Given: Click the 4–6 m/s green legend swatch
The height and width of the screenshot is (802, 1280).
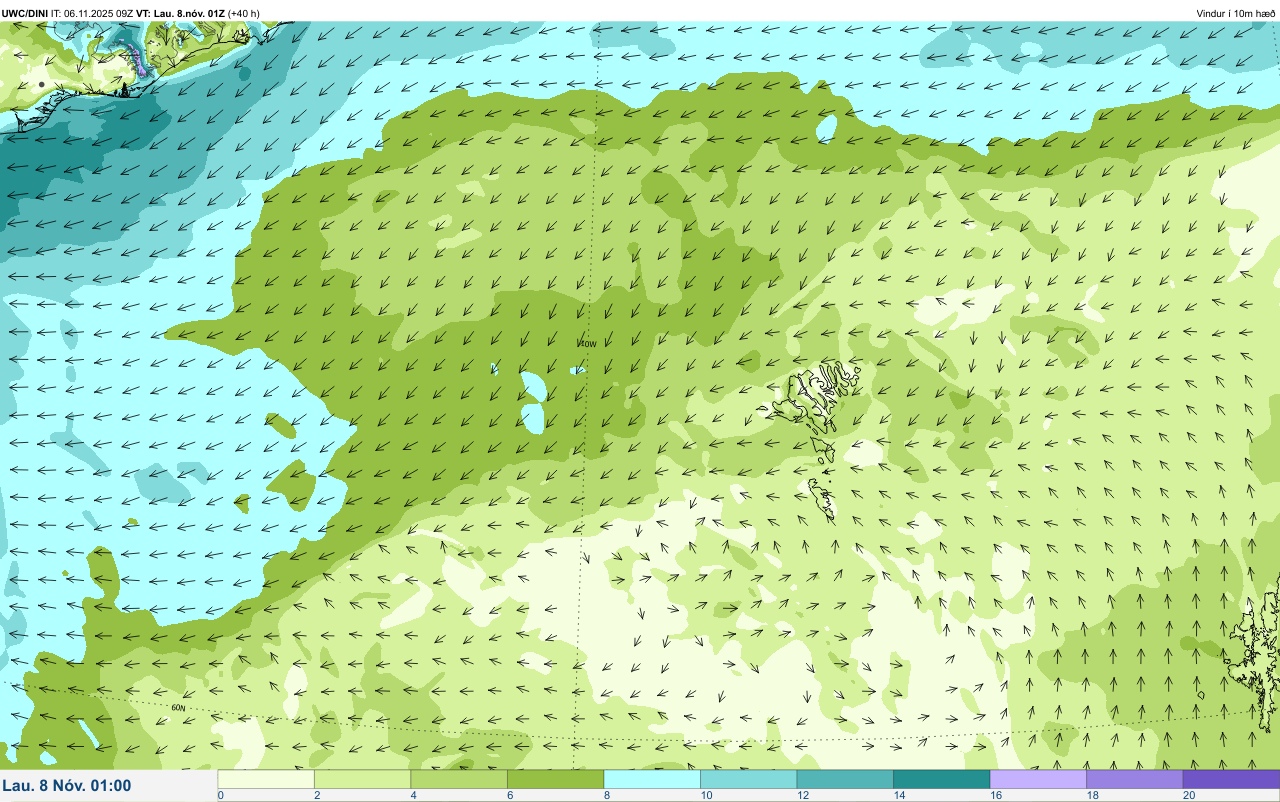Looking at the screenshot, I should coord(459,779).
